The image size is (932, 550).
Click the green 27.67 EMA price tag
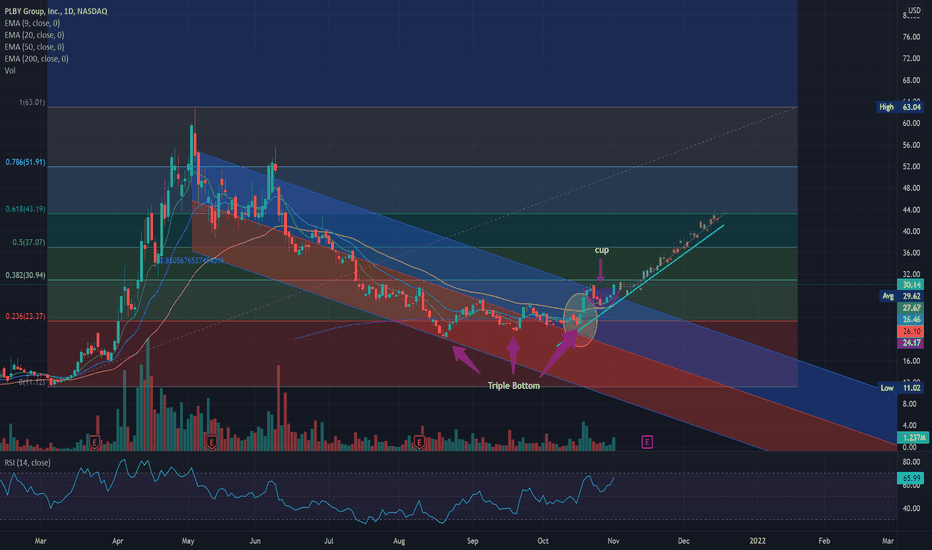tap(910, 308)
